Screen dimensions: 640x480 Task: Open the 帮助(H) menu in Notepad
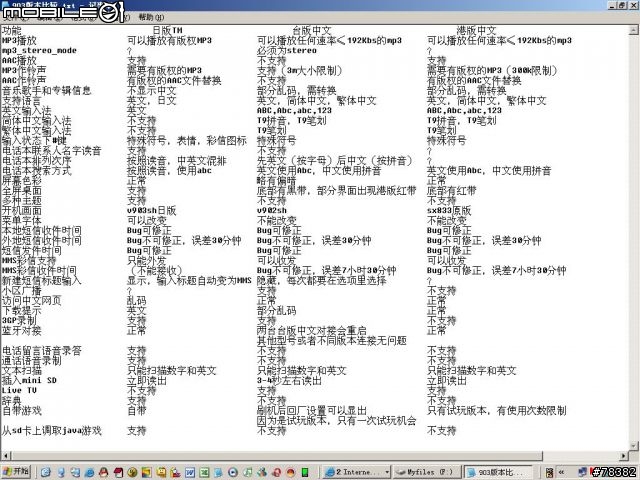point(151,17)
